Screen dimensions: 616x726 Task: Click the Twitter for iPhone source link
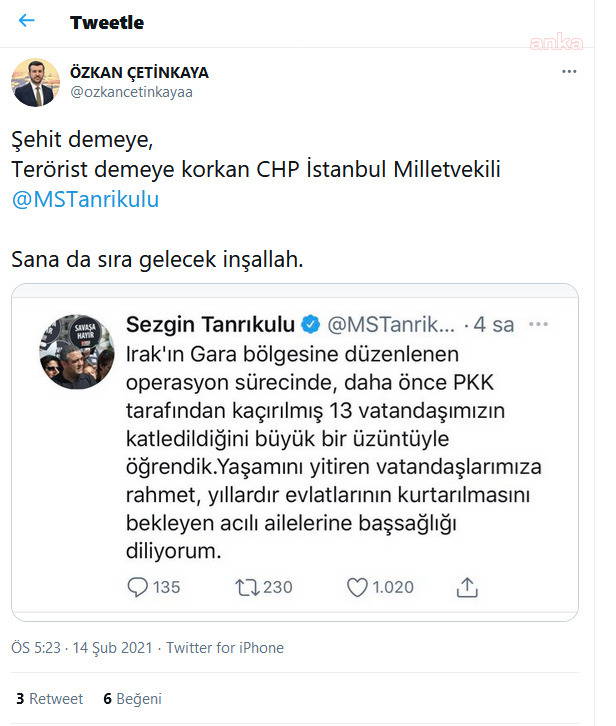(x=225, y=648)
